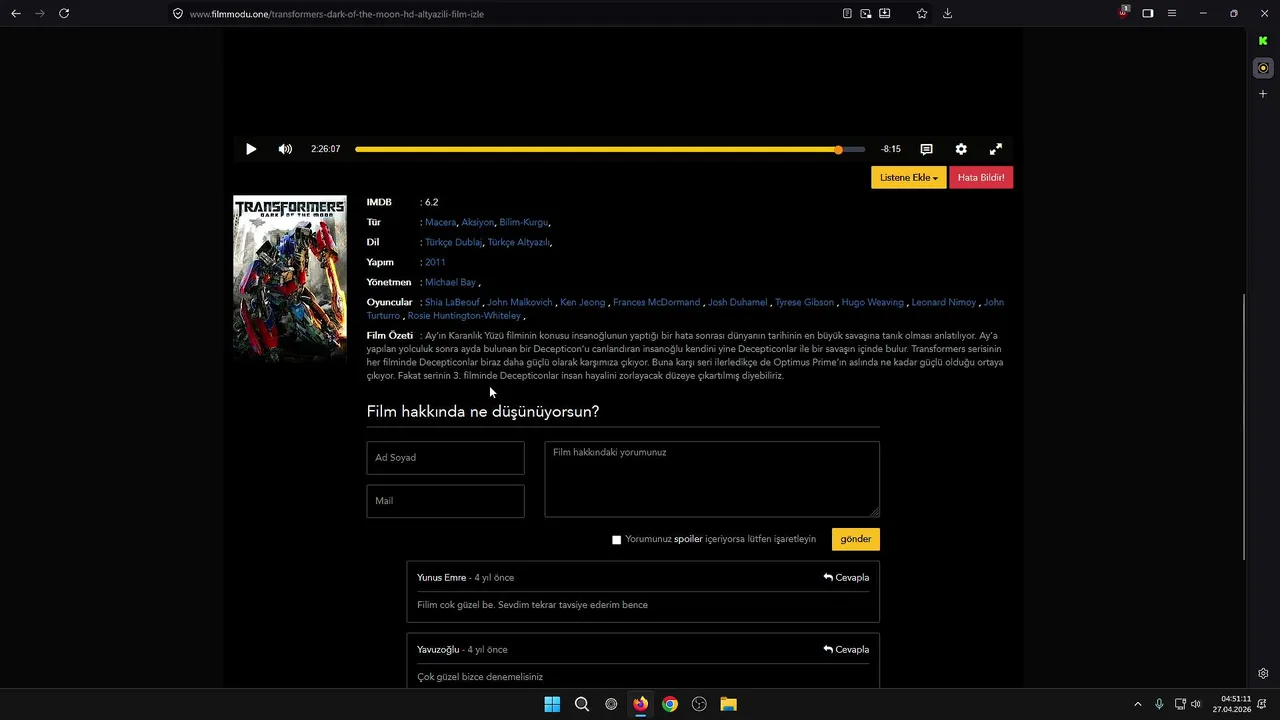Open OBS Studio from taskbar
Image resolution: width=1280 pixels, height=720 pixels.
click(699, 704)
